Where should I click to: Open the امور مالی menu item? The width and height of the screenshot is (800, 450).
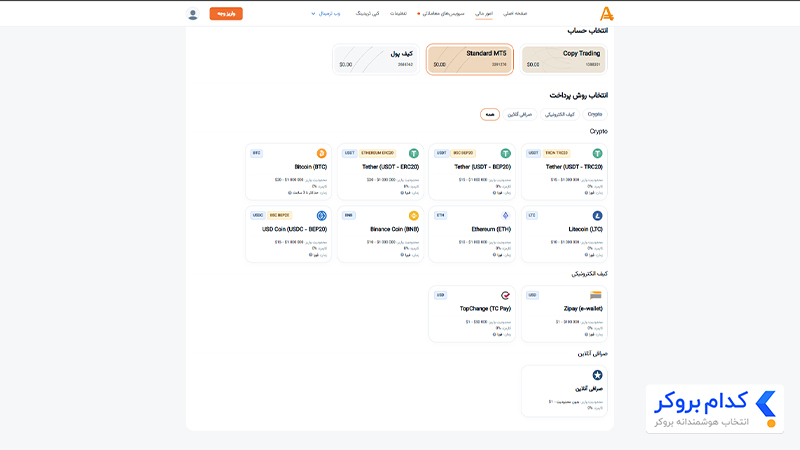pos(484,14)
